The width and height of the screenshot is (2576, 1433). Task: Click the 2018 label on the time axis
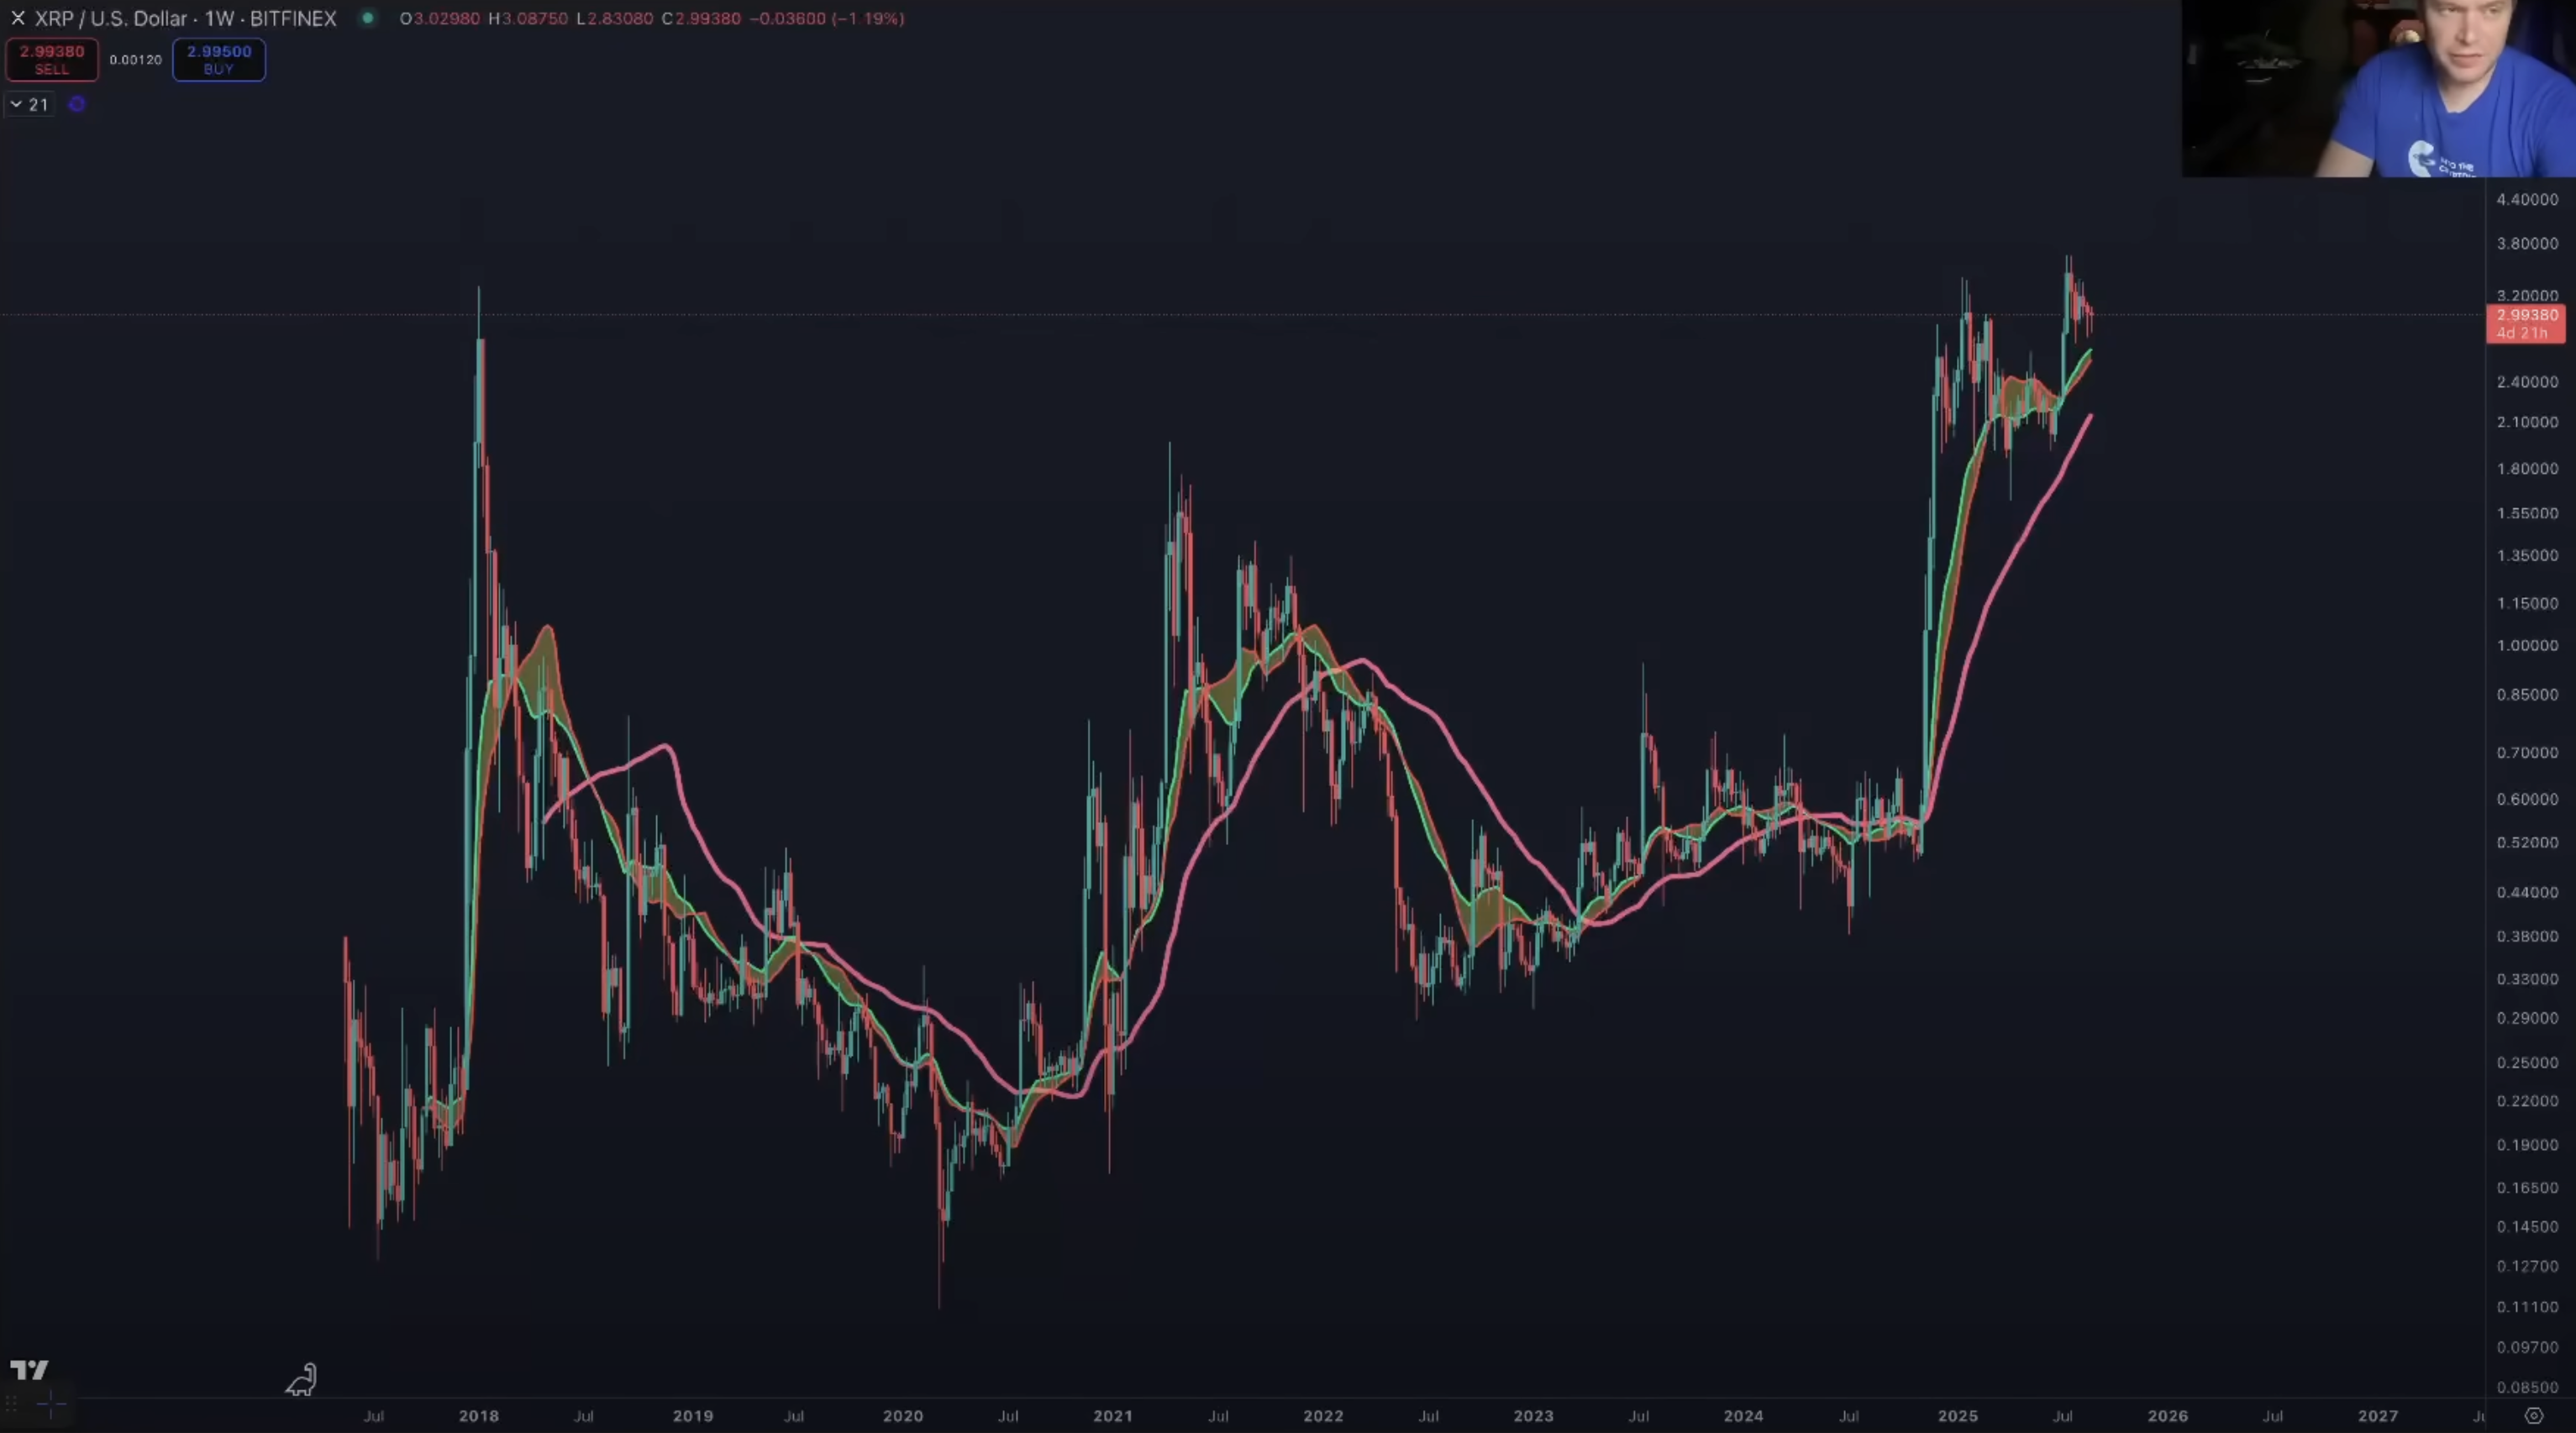pyautogui.click(x=478, y=1416)
